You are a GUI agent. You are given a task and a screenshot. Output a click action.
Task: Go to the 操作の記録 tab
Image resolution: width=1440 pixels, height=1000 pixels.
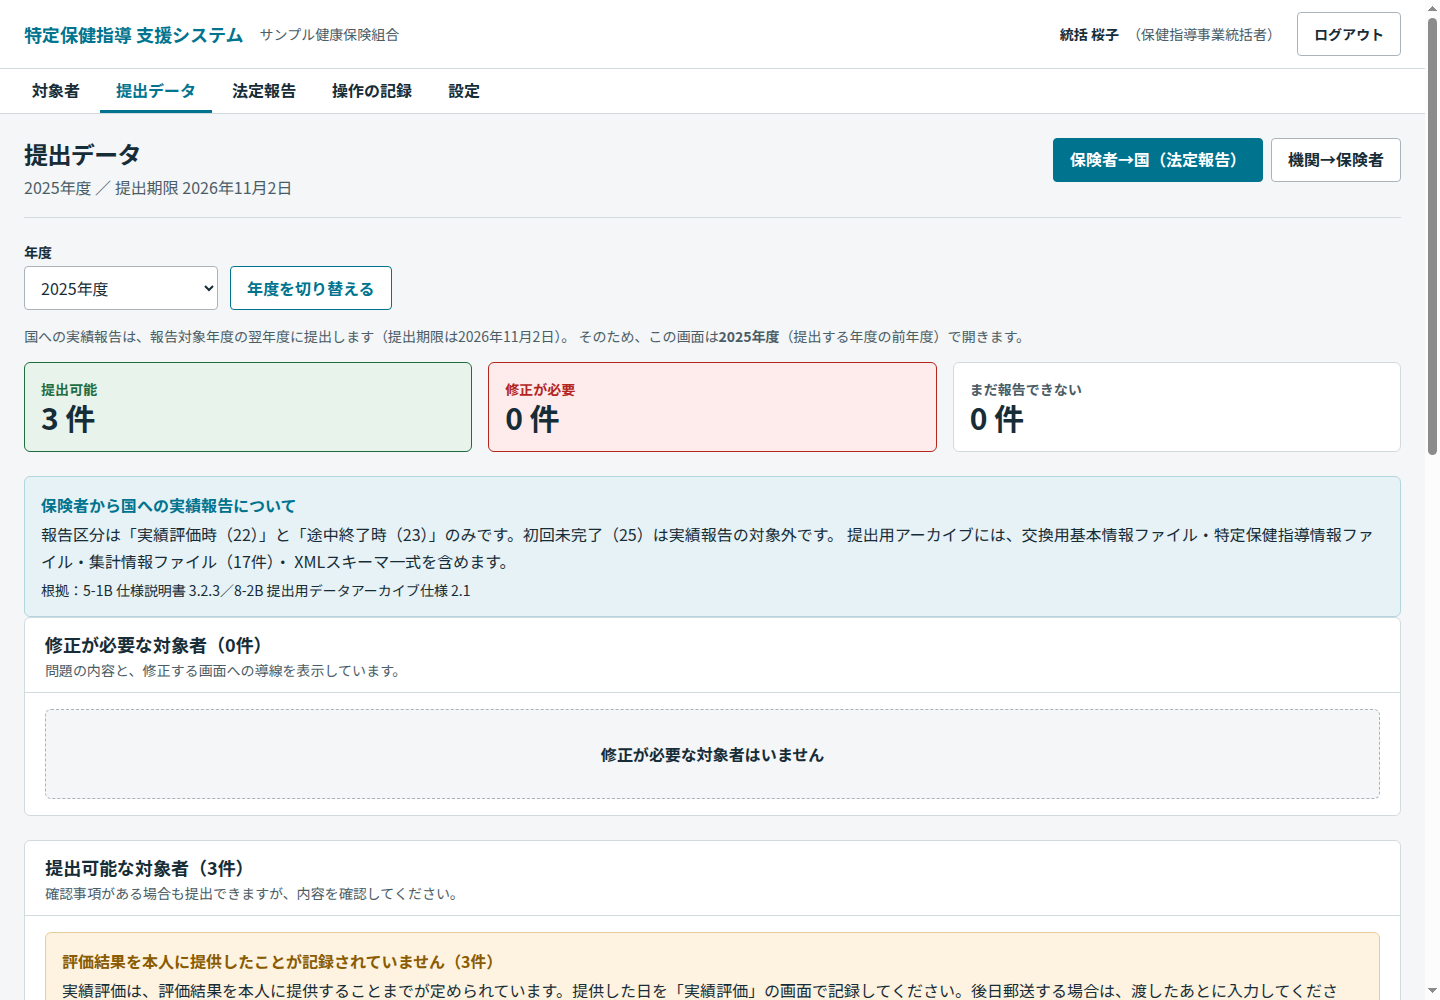[372, 91]
